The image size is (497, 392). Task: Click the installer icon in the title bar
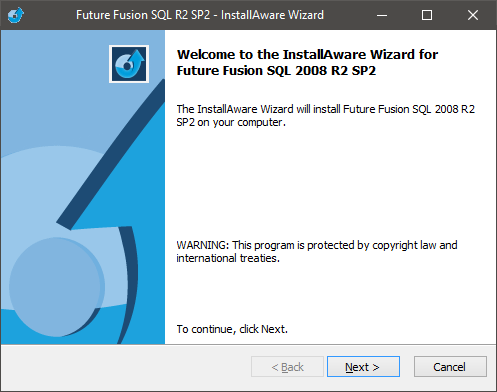[16, 15]
